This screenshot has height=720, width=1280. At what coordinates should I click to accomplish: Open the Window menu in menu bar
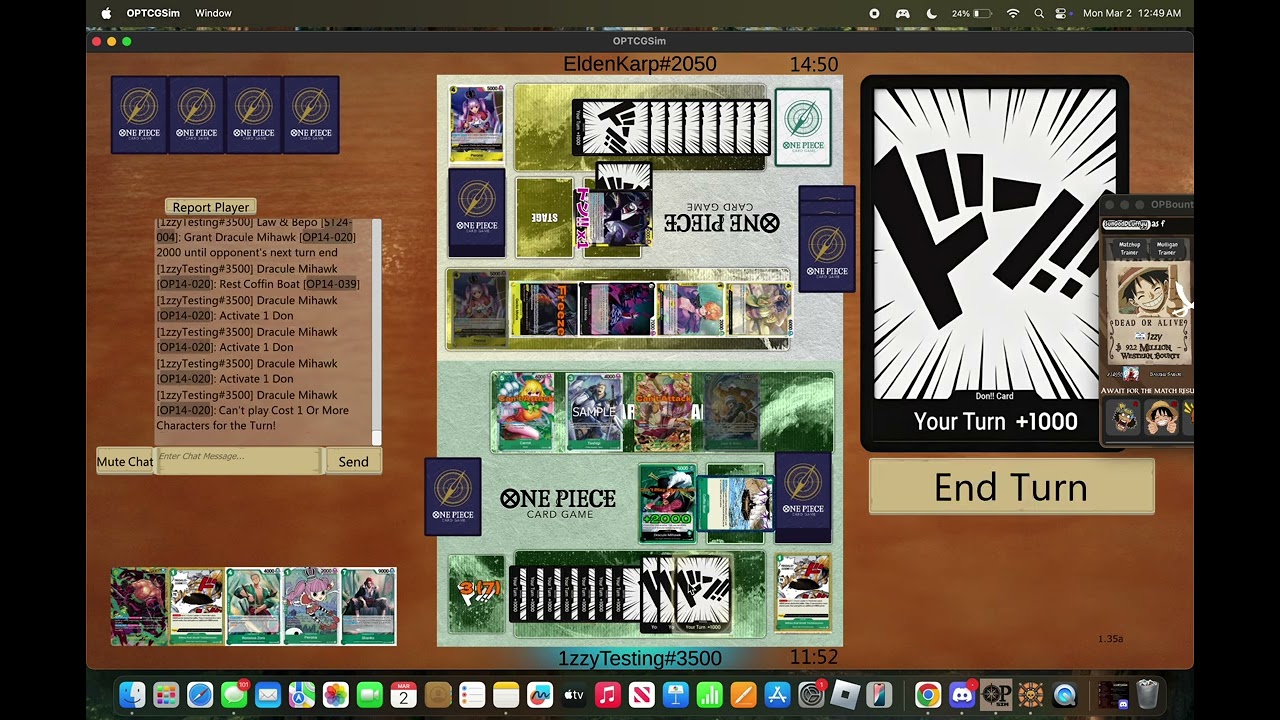(213, 13)
